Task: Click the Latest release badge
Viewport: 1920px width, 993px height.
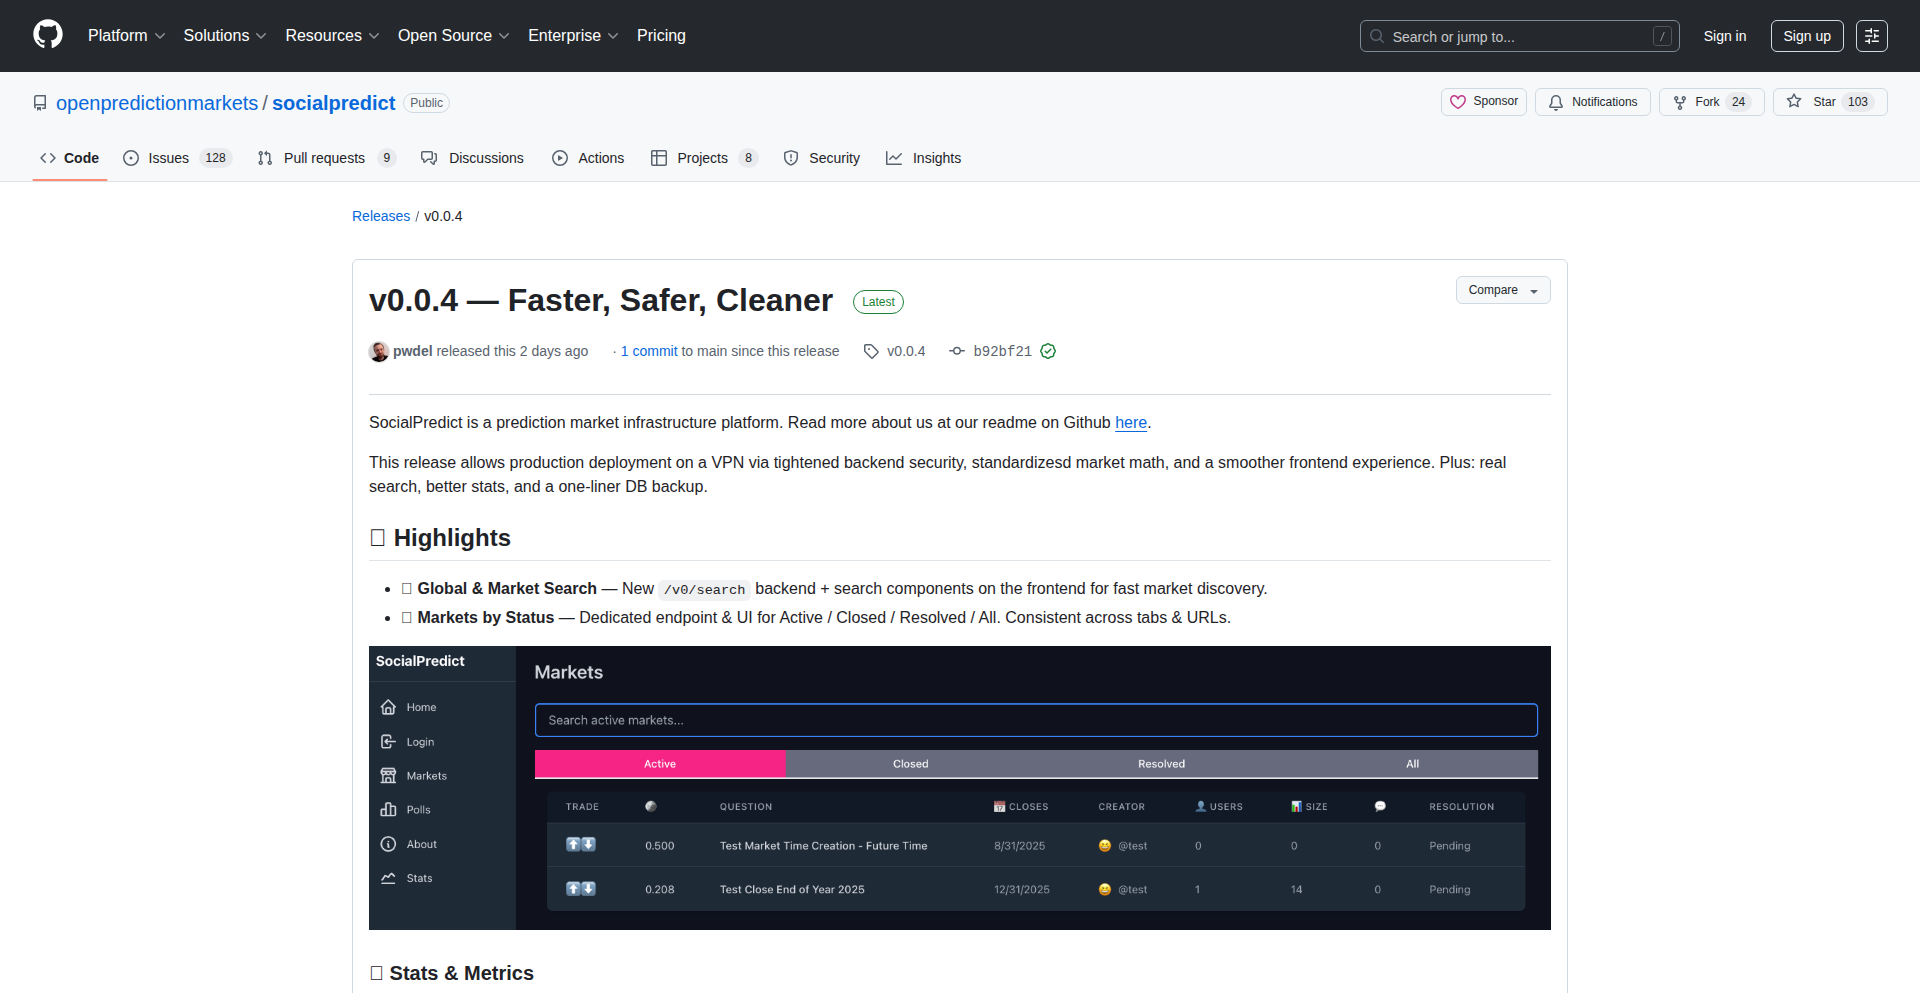Action: click(878, 302)
